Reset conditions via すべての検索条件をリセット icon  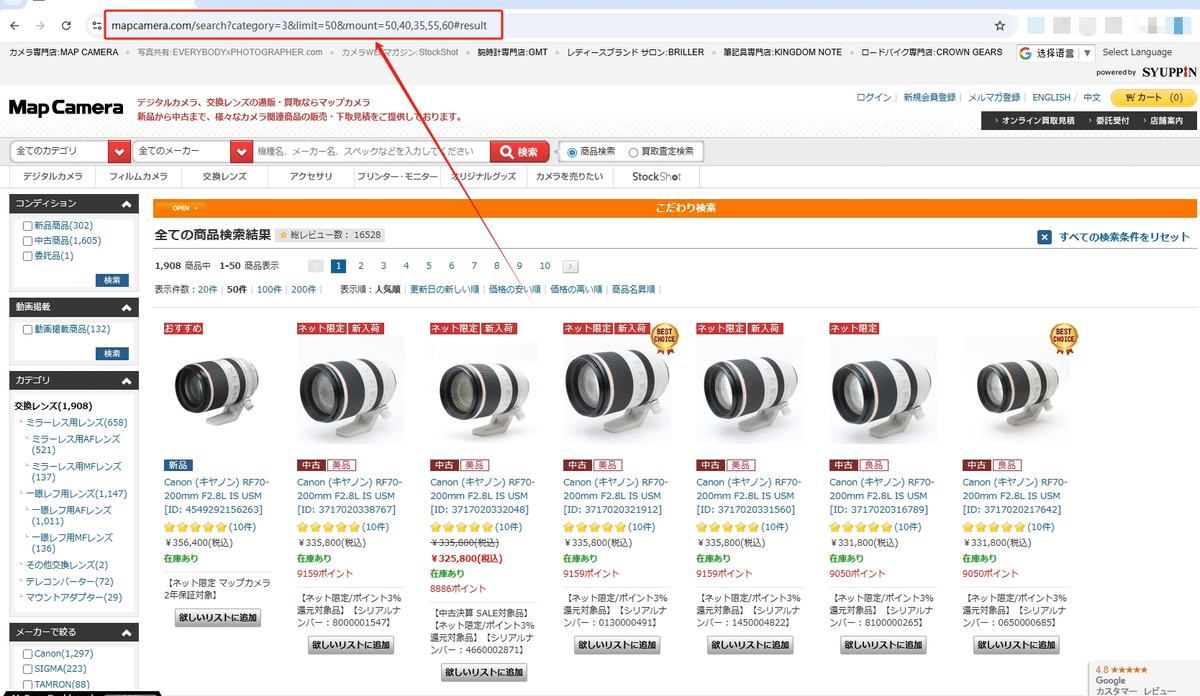[1044, 237]
